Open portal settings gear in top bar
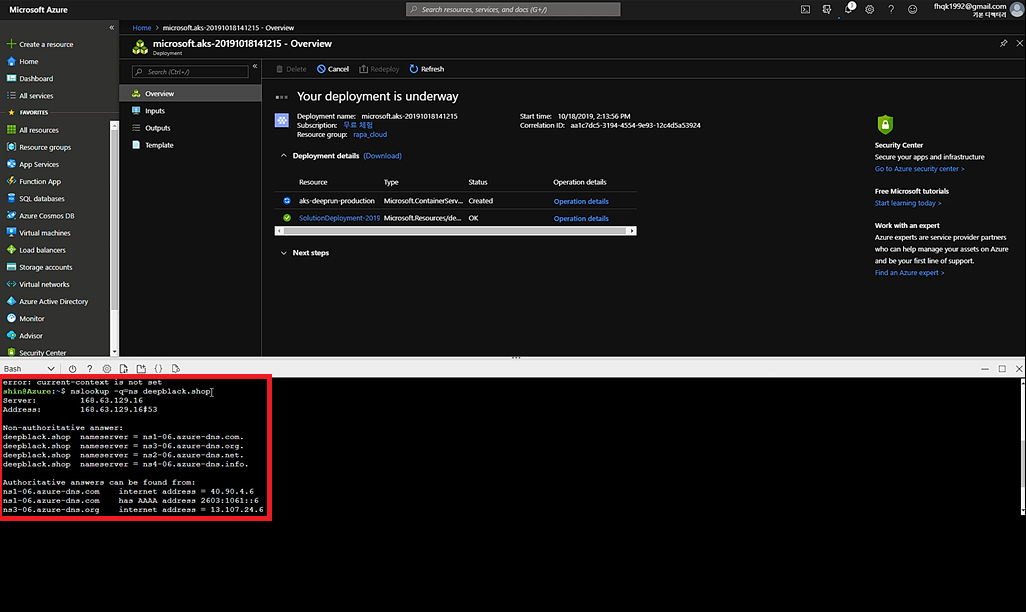This screenshot has width=1026, height=612. [870, 9]
